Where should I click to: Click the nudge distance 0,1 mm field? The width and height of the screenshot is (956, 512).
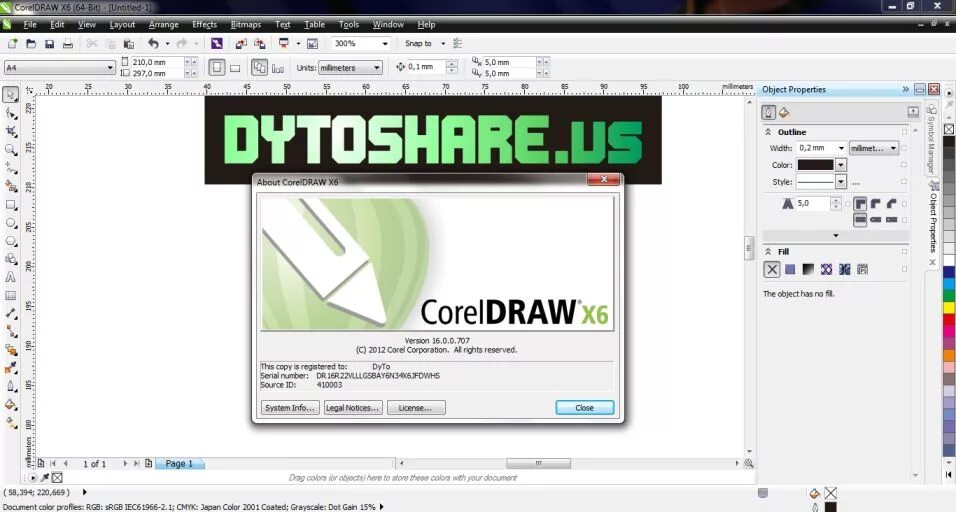pyautogui.click(x=426, y=67)
